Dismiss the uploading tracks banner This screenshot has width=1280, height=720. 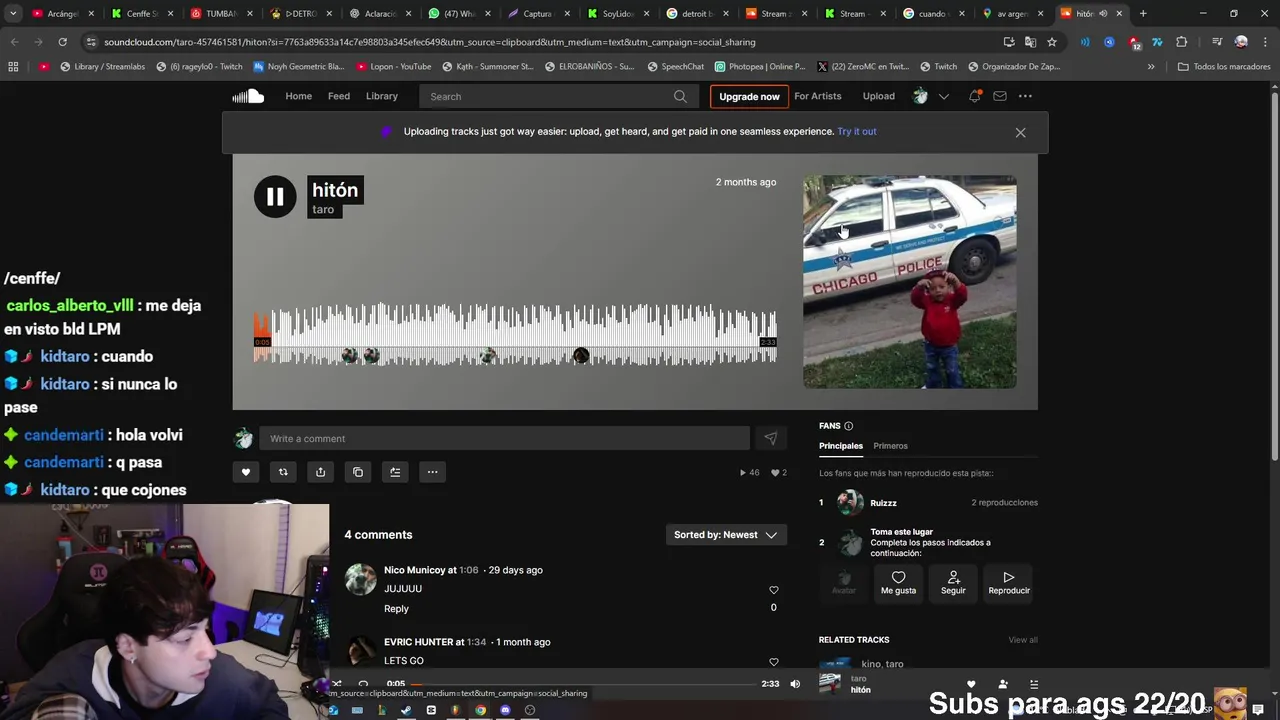(1020, 132)
